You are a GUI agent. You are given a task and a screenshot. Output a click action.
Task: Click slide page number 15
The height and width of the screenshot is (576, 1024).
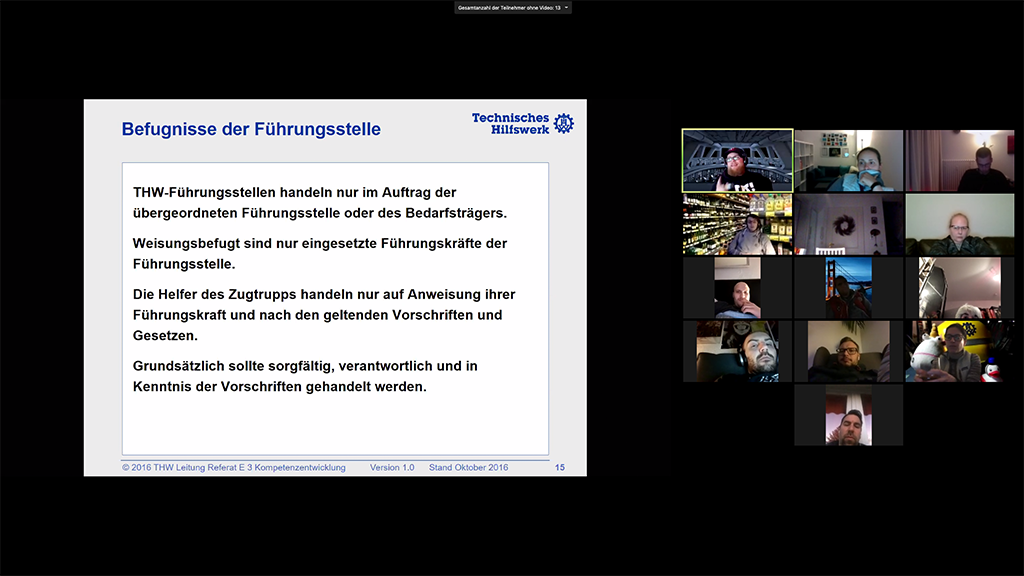pos(560,467)
